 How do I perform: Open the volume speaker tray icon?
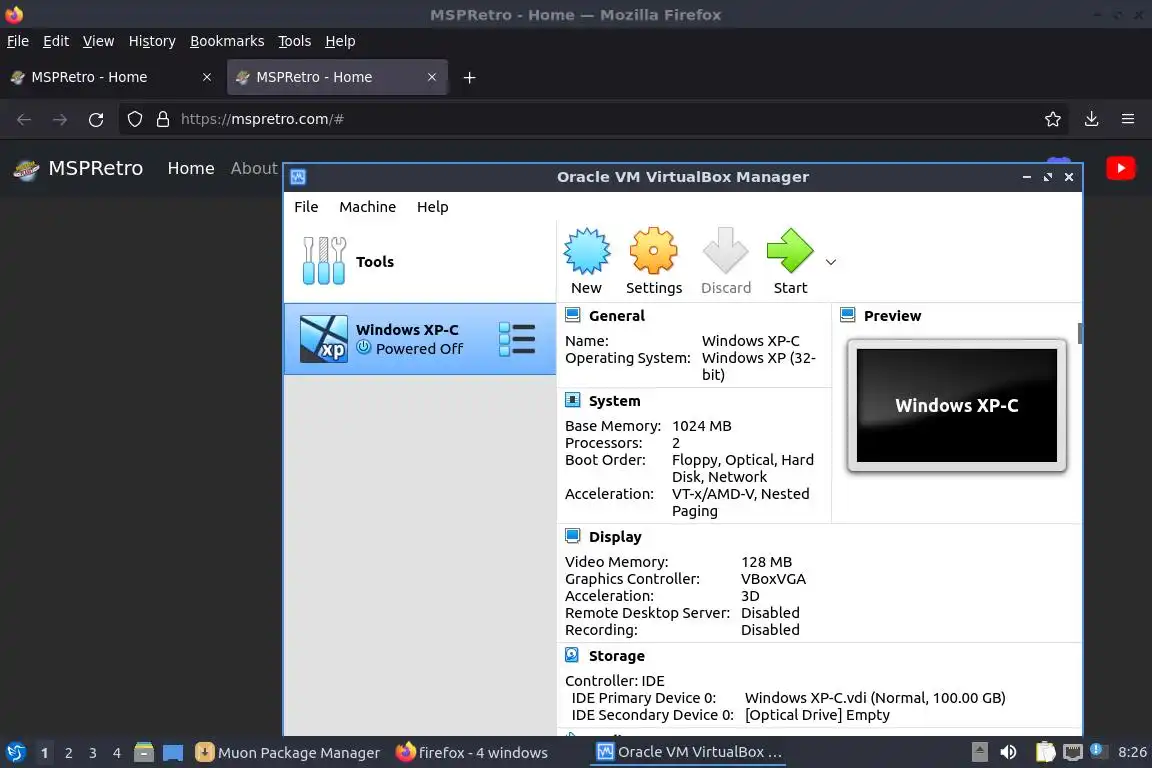(x=1008, y=752)
